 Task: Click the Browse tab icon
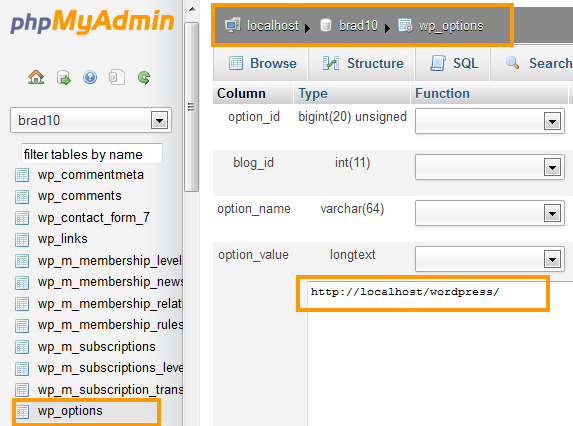point(236,63)
